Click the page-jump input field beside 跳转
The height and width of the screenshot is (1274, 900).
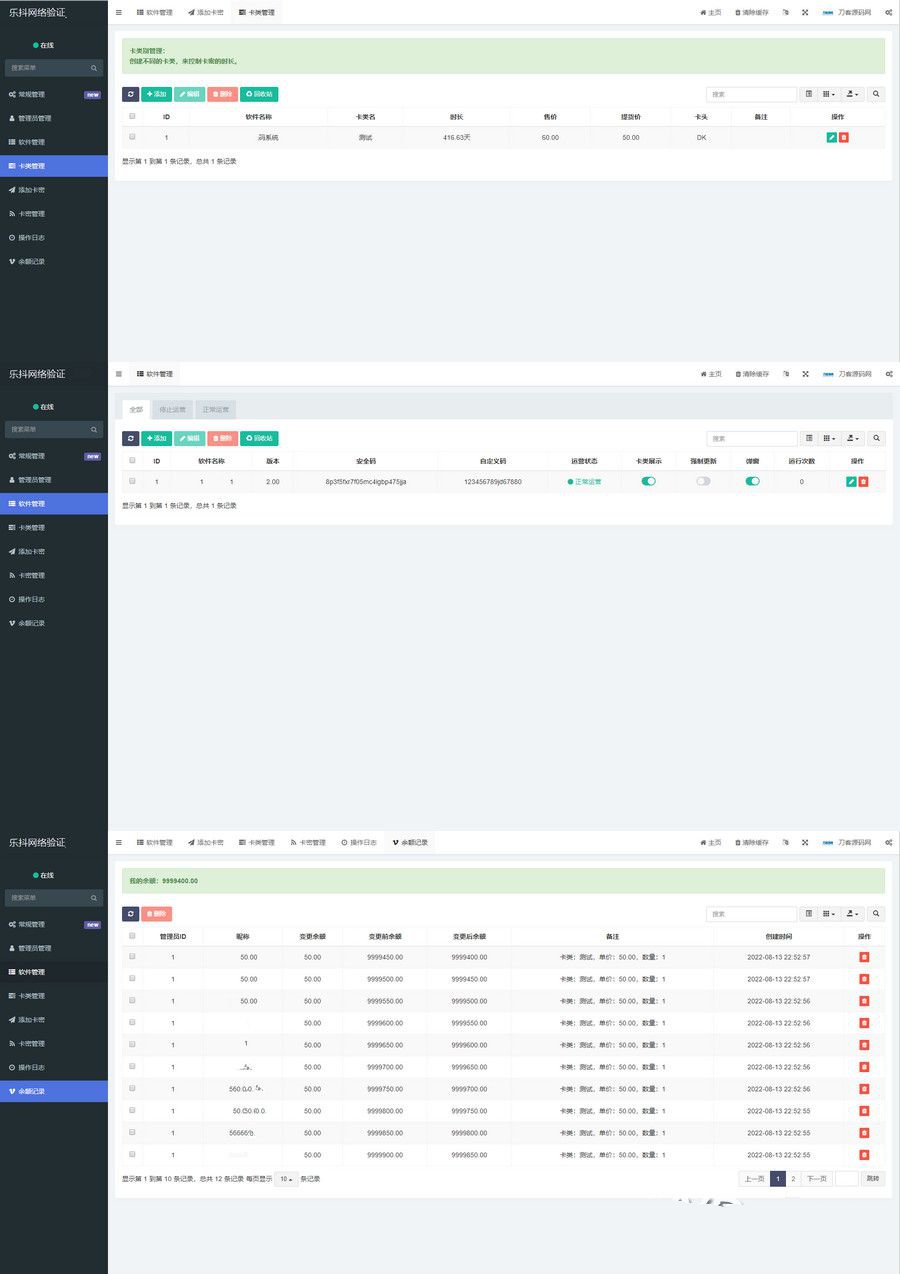pyautogui.click(x=846, y=1179)
